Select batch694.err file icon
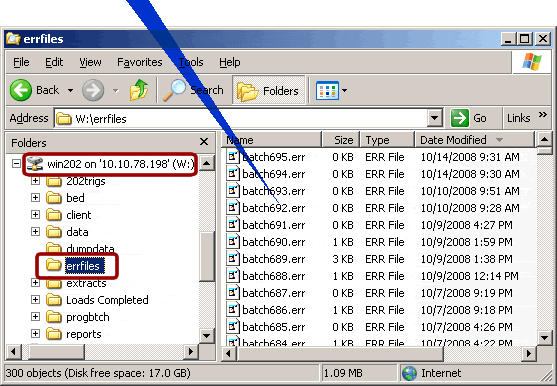 [x=233, y=174]
